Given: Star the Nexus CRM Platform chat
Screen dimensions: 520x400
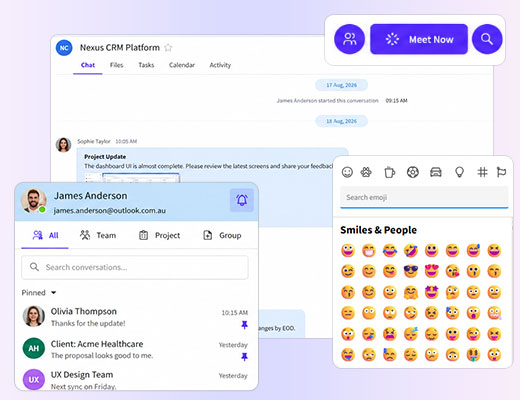Looking at the screenshot, I should 168,48.
